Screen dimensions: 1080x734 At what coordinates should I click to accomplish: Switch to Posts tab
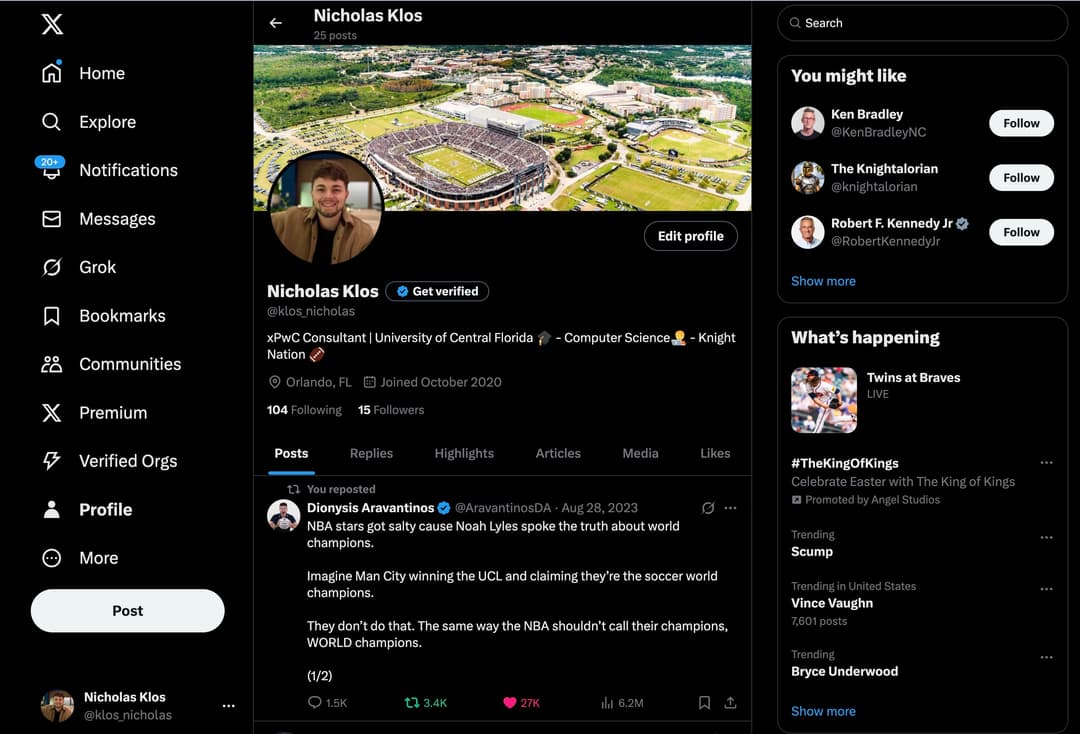click(x=291, y=454)
